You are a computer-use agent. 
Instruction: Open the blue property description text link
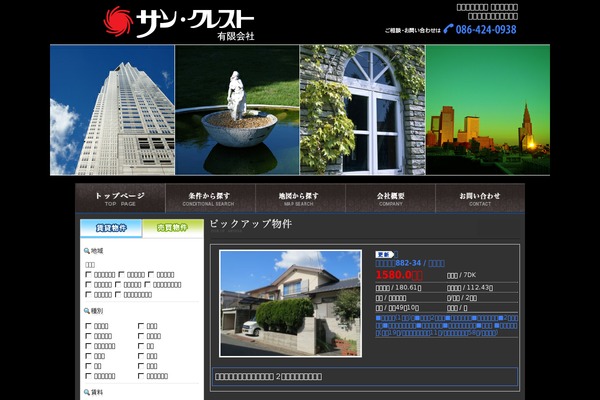(x=447, y=325)
